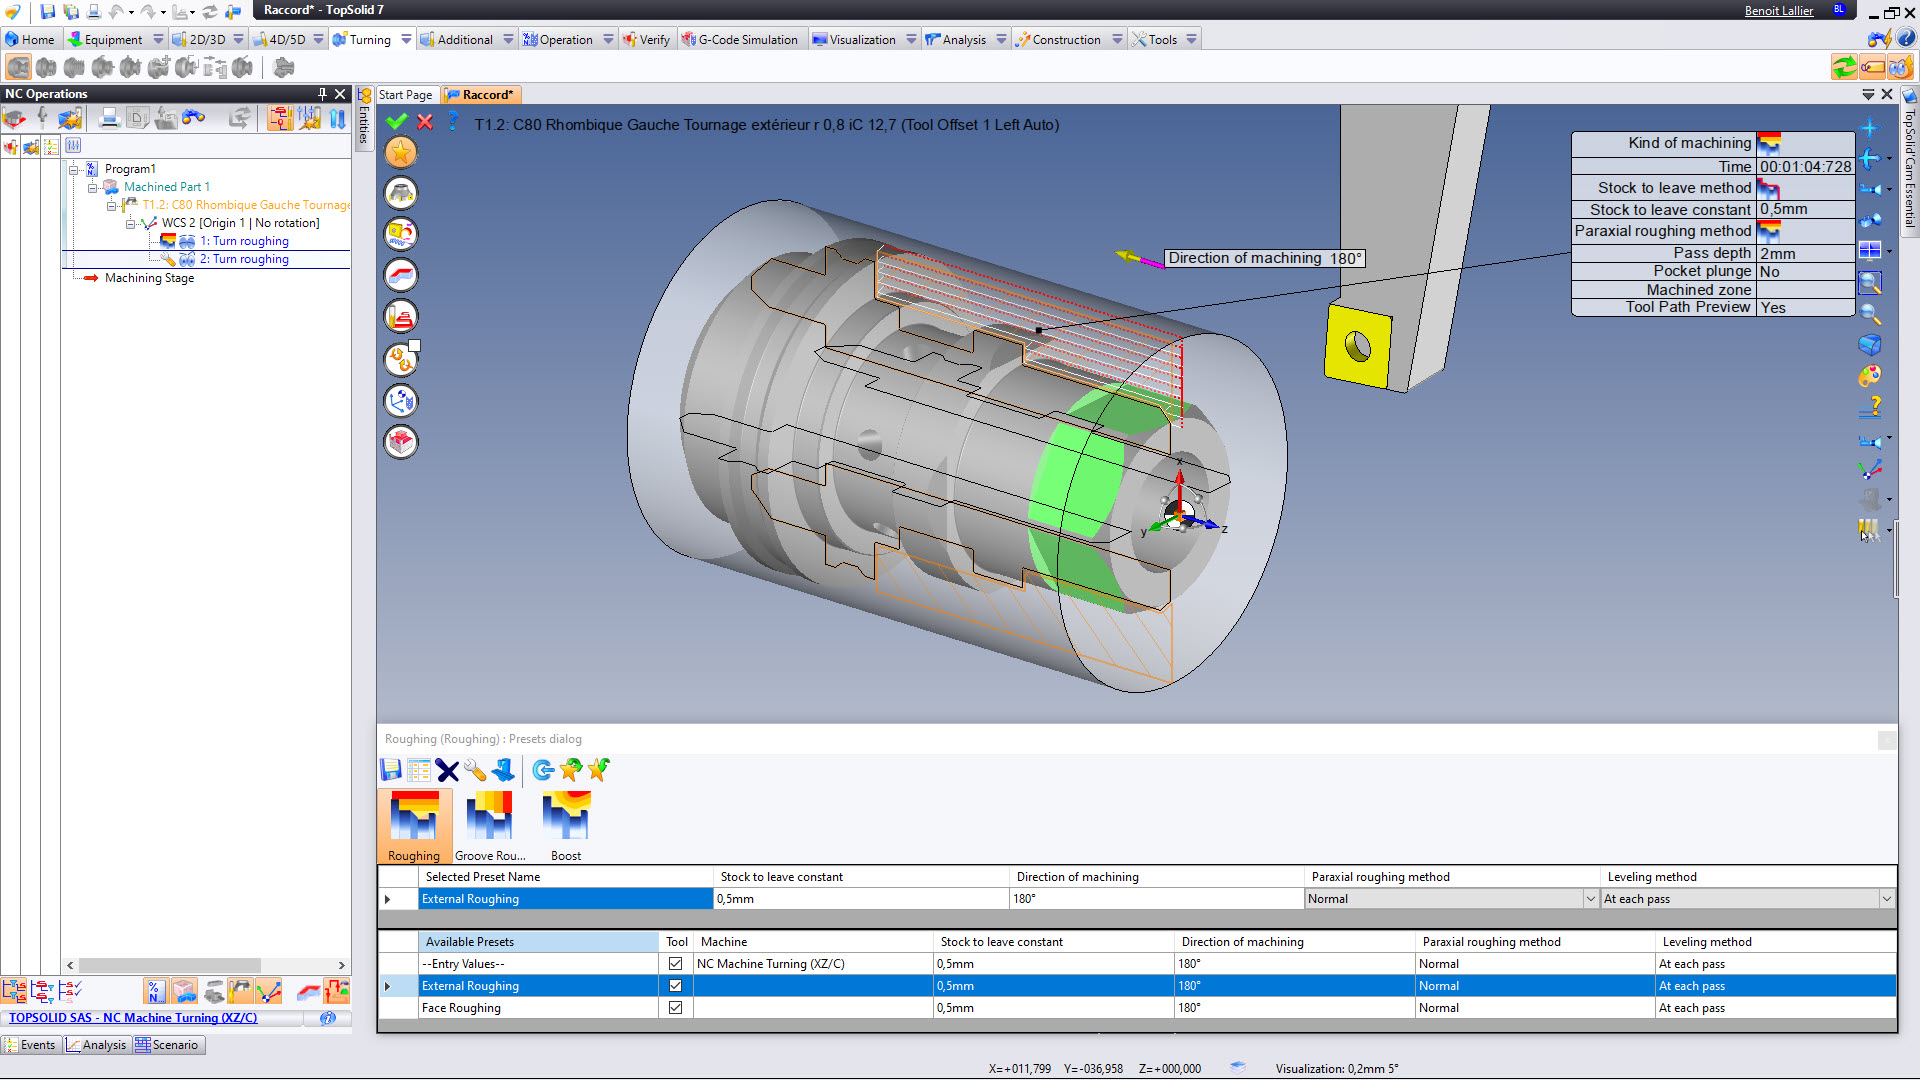Toggle the Tool checkbox for Entry Values row

[x=676, y=964]
